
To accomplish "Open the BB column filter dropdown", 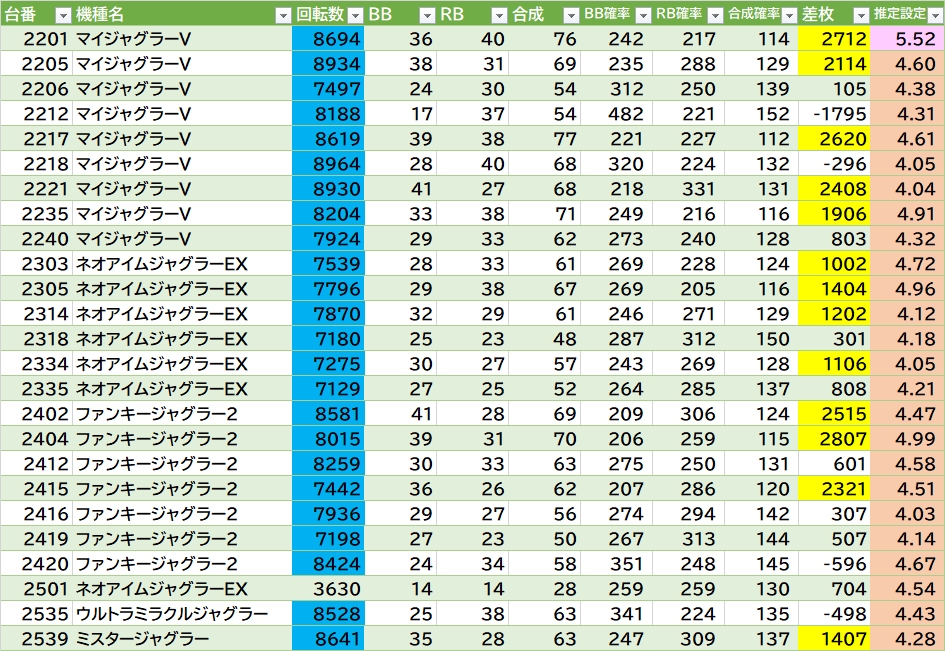I will 427,16.
